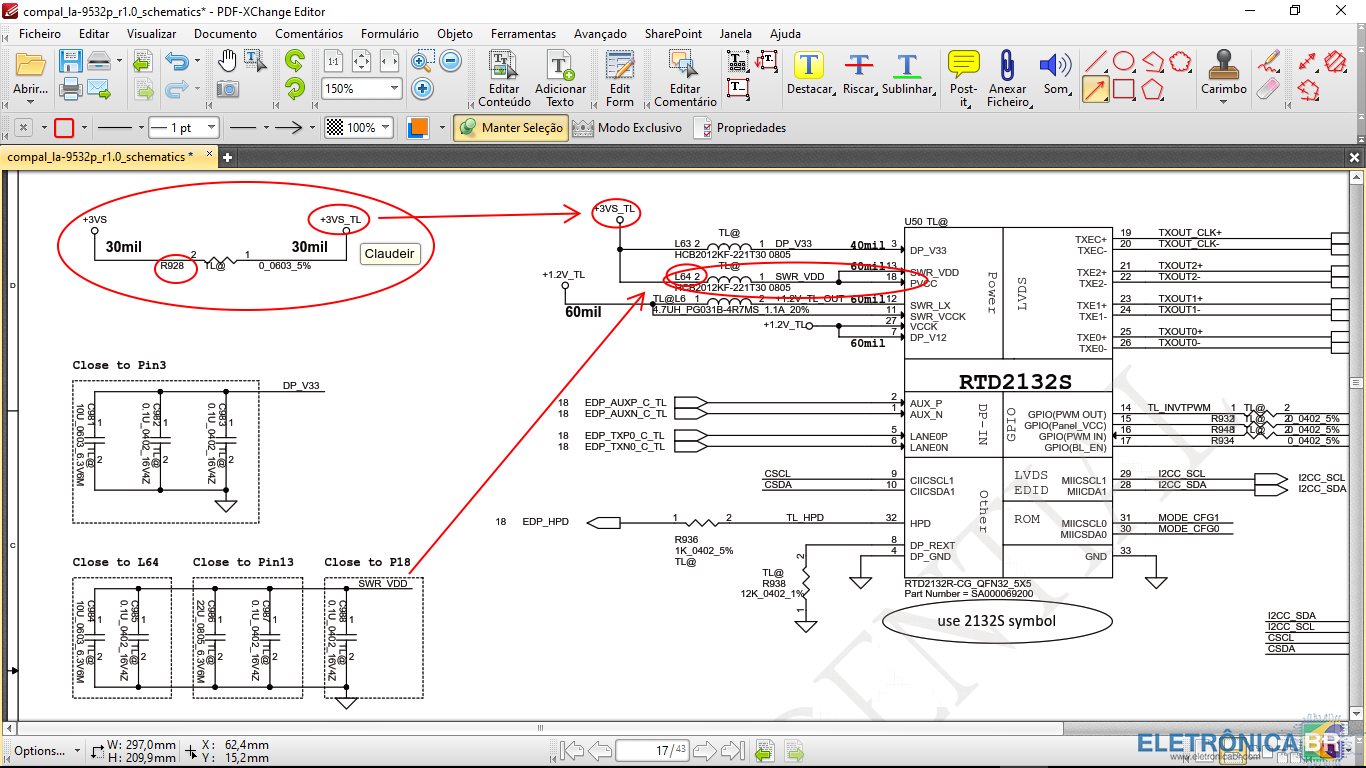Open the line thickness 1 pt dropdown
The image size is (1366, 768).
click(212, 128)
